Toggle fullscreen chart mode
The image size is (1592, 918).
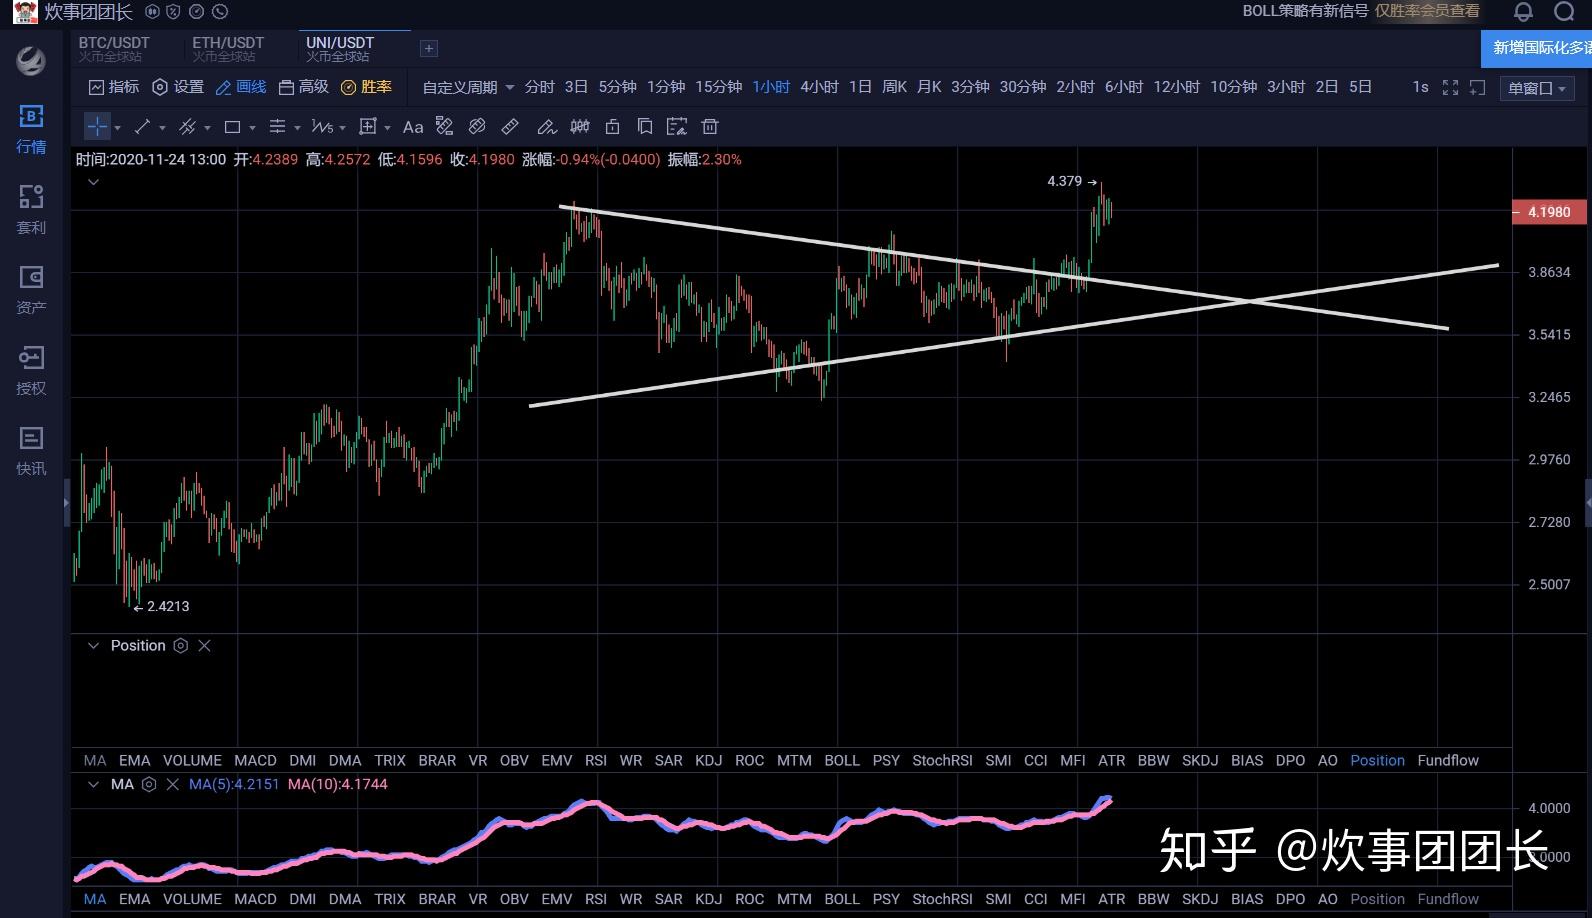pos(1450,88)
